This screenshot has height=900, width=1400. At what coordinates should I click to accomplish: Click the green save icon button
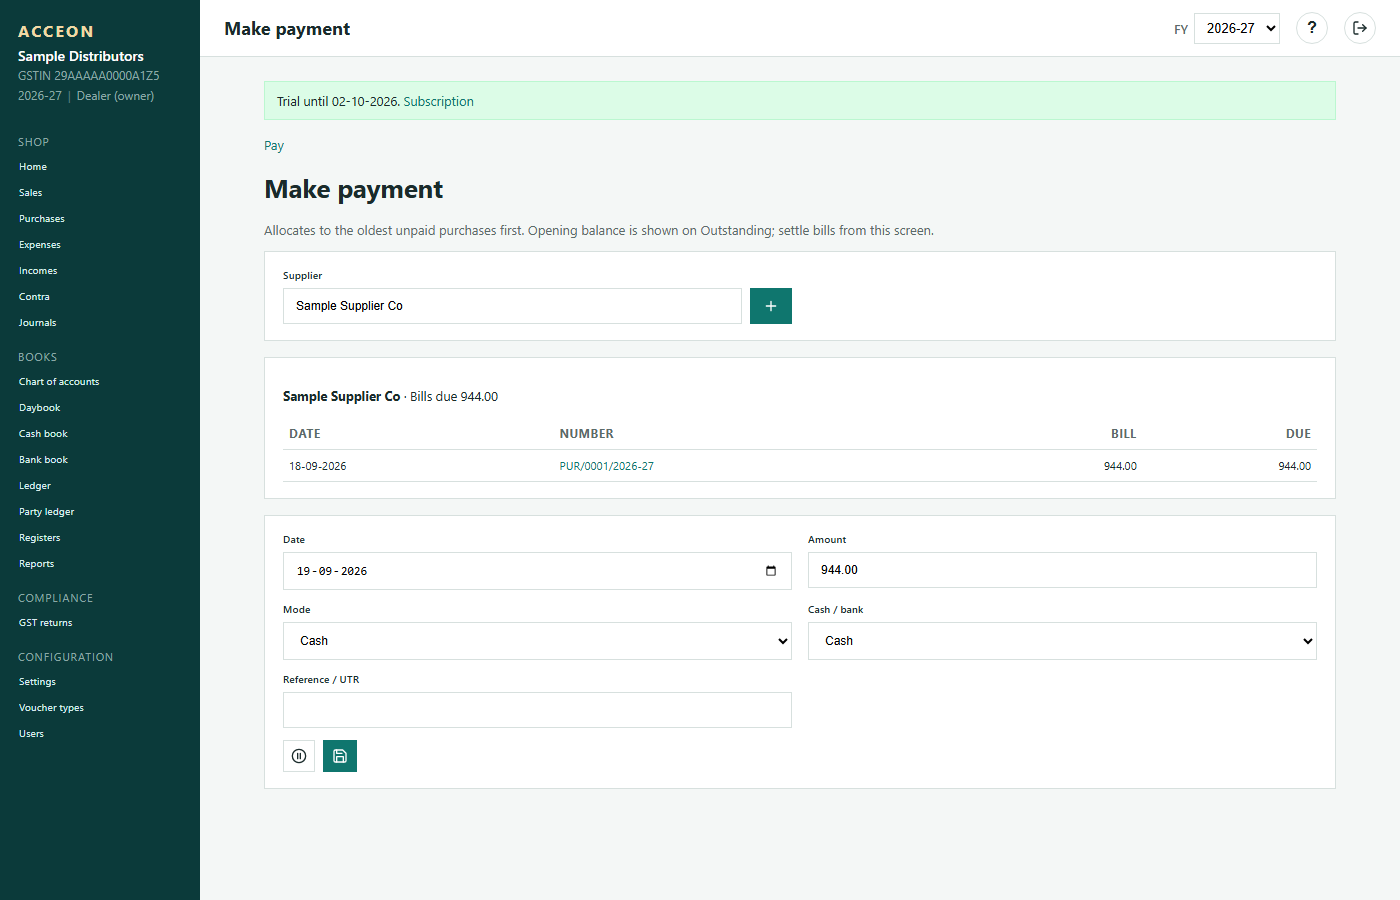340,756
